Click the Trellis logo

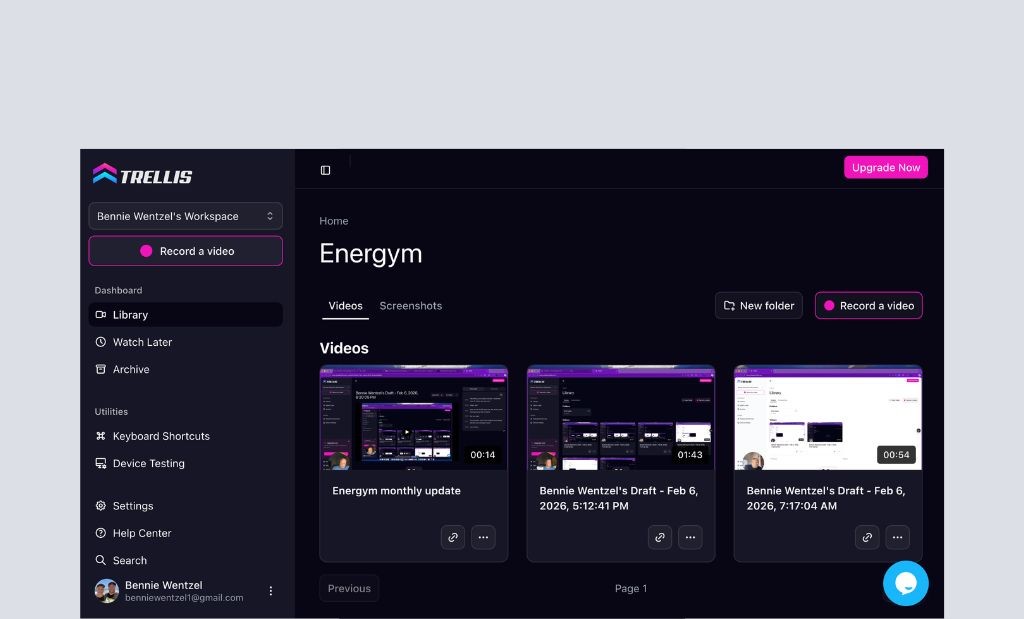pyautogui.click(x=142, y=174)
